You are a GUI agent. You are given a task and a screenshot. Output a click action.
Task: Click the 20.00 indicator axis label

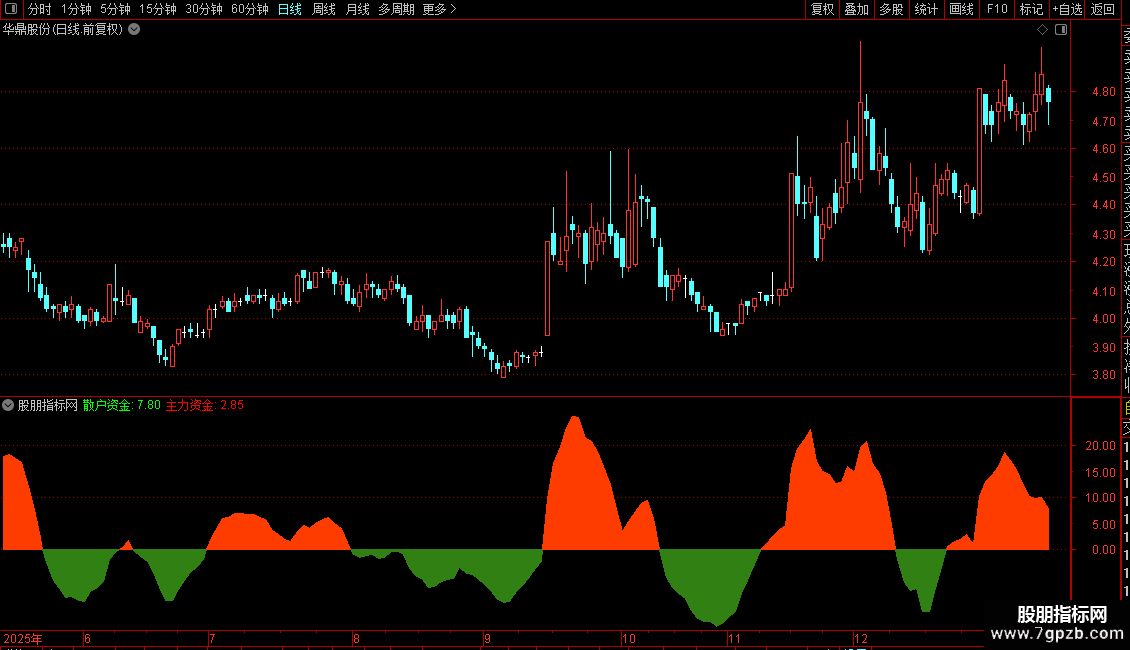point(1100,445)
